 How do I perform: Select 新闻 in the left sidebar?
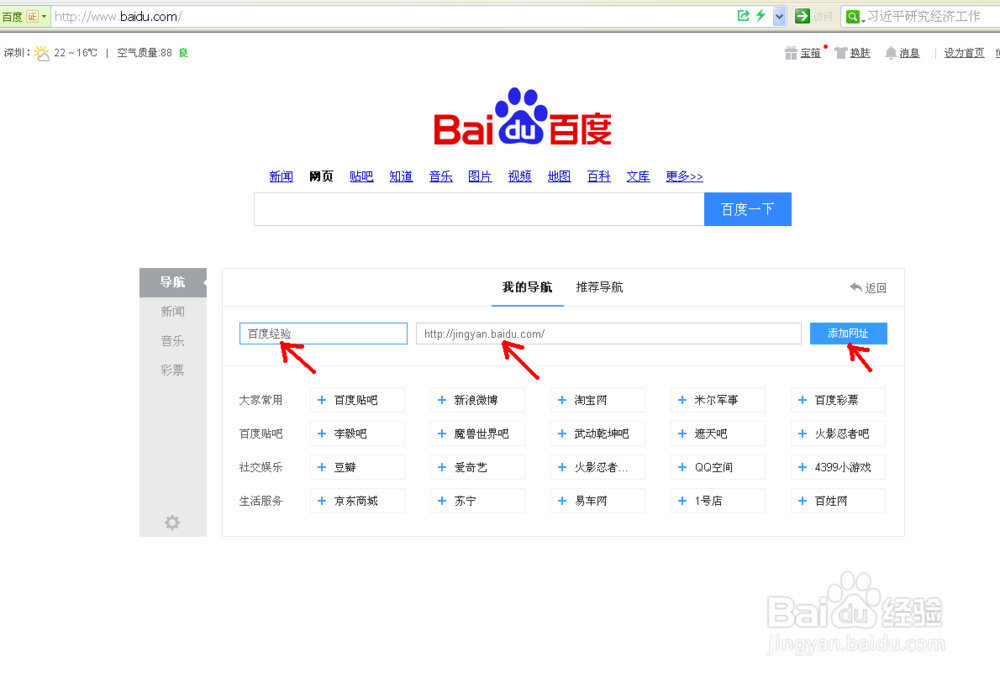[173, 311]
